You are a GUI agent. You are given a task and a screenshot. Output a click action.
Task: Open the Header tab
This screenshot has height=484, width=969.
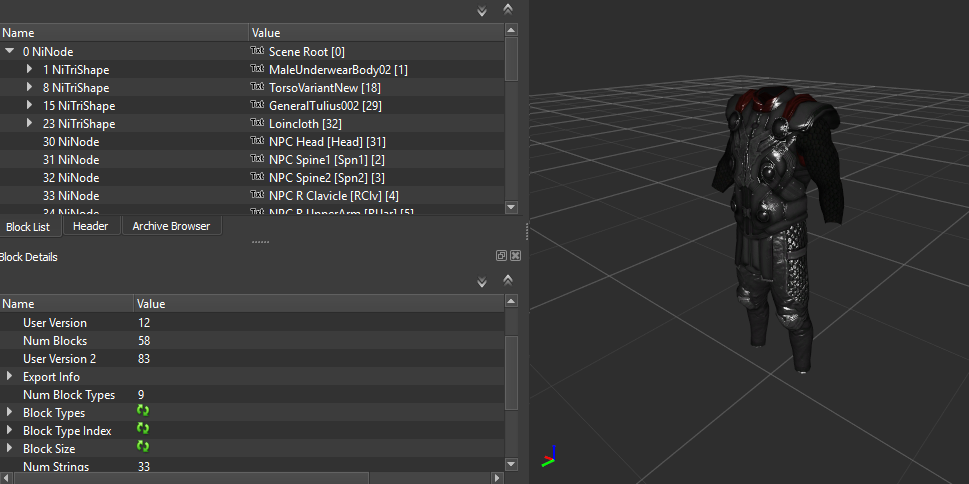[90, 226]
